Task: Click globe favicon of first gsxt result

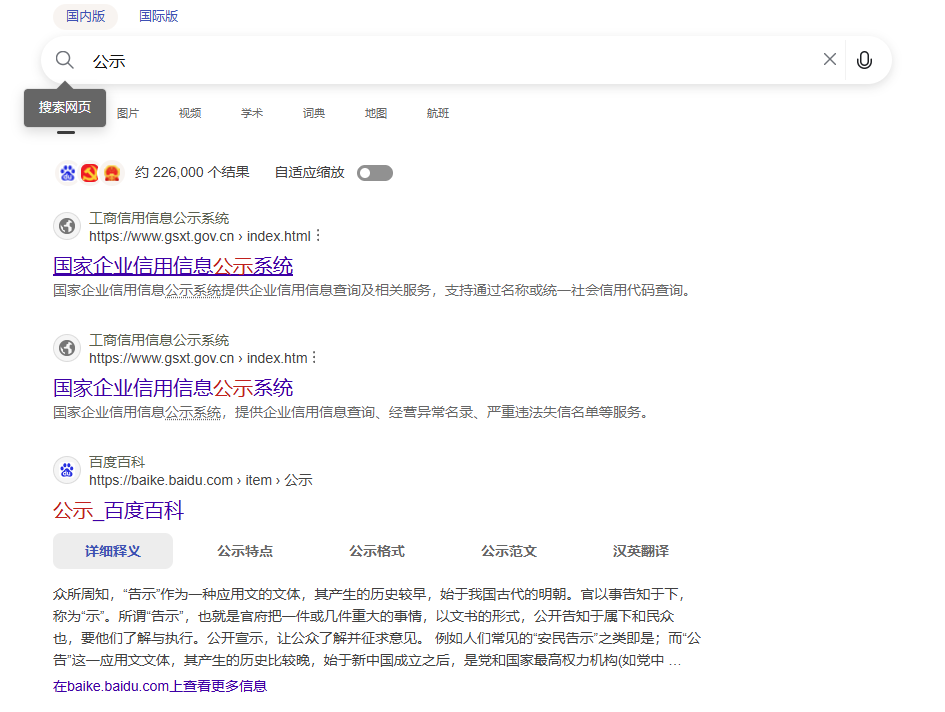Action: [x=67, y=226]
